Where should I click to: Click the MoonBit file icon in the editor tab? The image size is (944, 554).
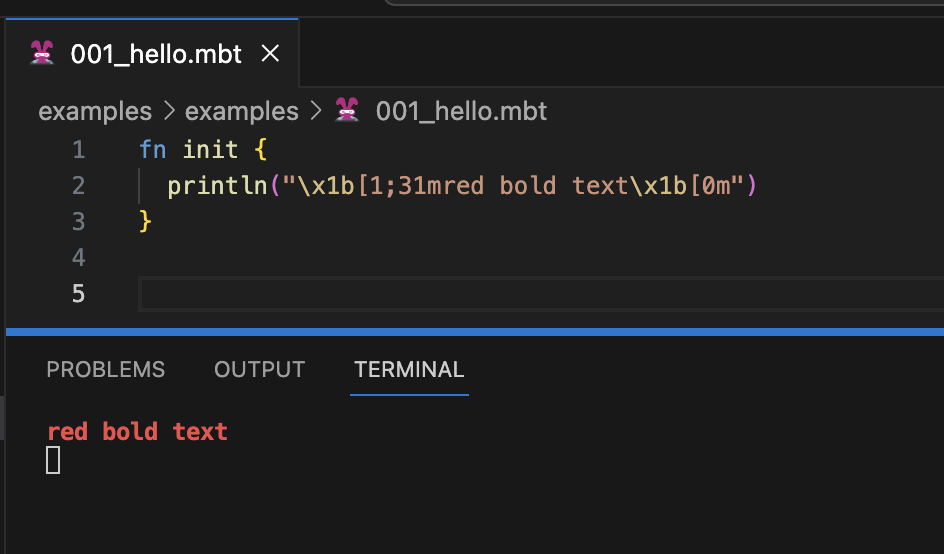(42, 54)
